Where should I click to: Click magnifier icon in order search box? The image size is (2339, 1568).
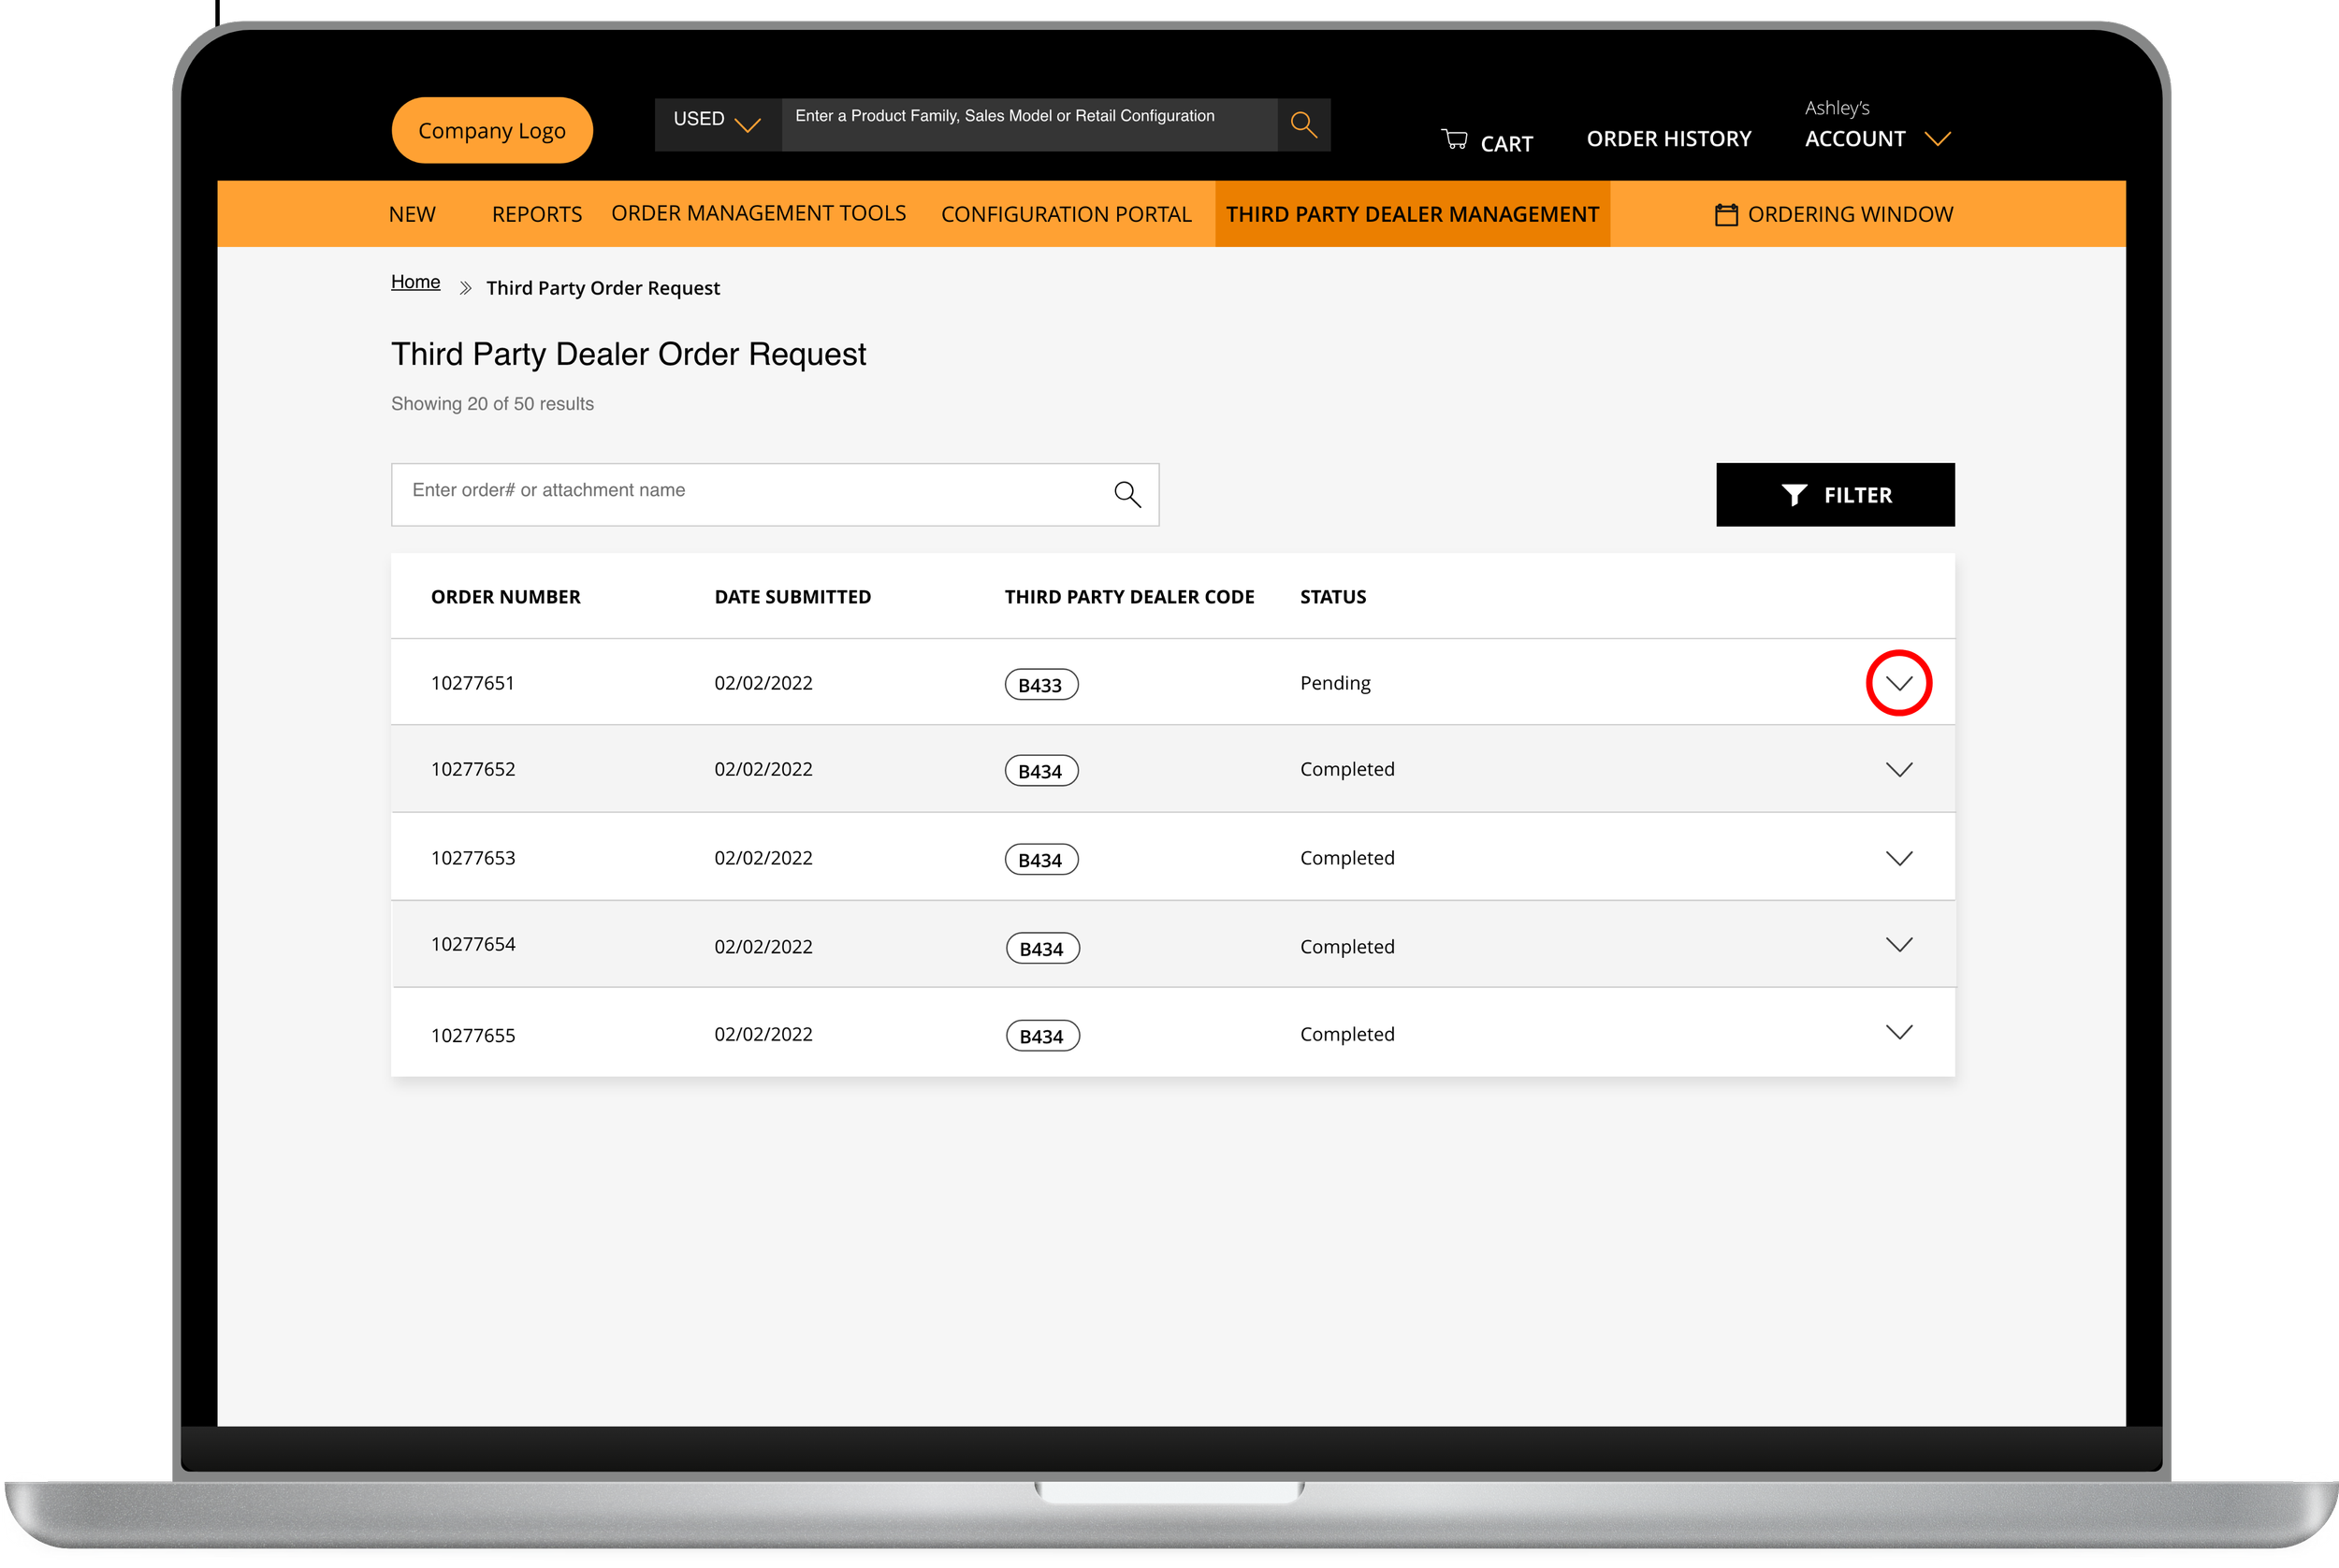click(1127, 494)
